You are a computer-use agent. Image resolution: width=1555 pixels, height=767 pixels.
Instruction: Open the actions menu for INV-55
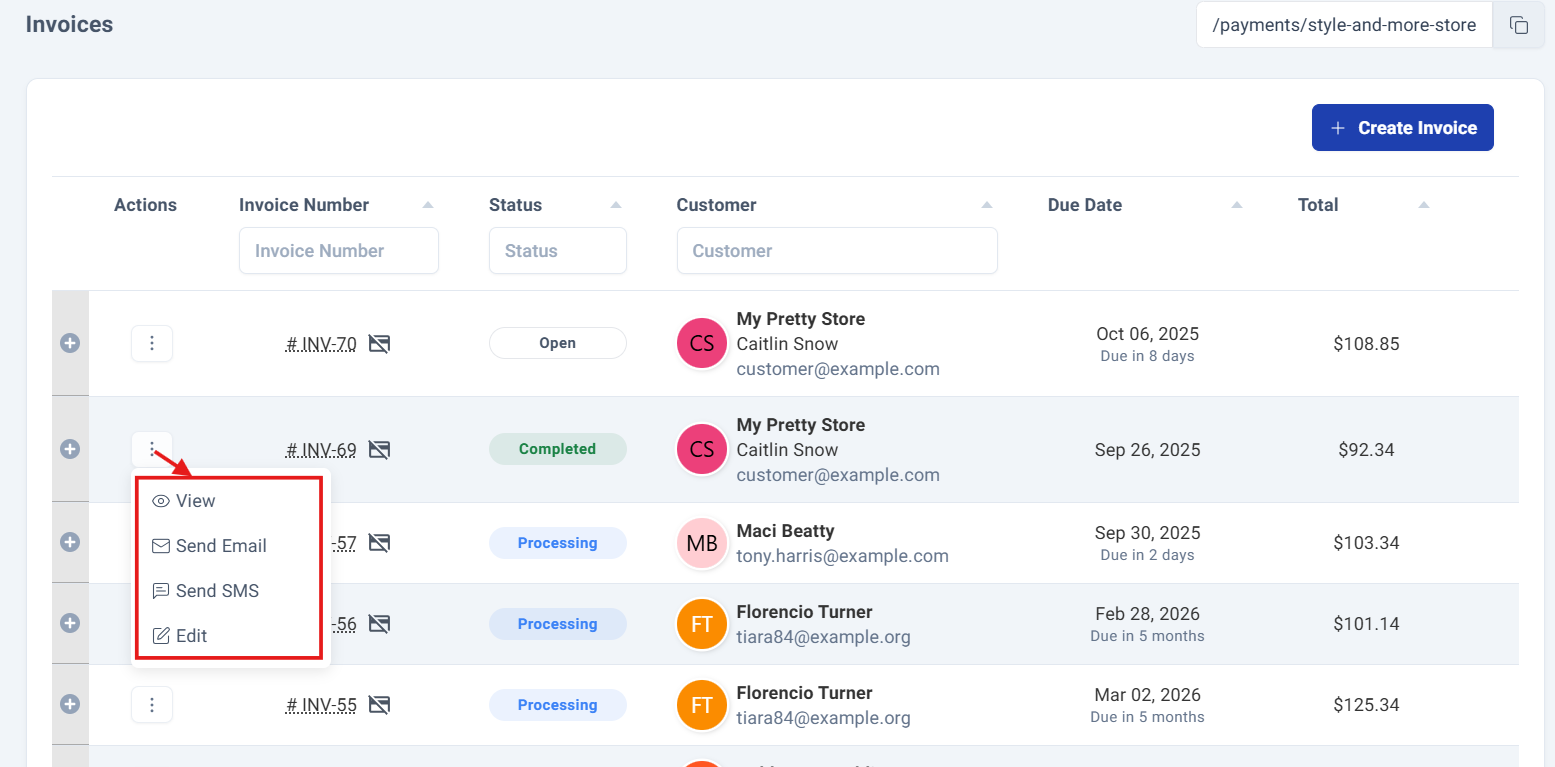point(152,705)
